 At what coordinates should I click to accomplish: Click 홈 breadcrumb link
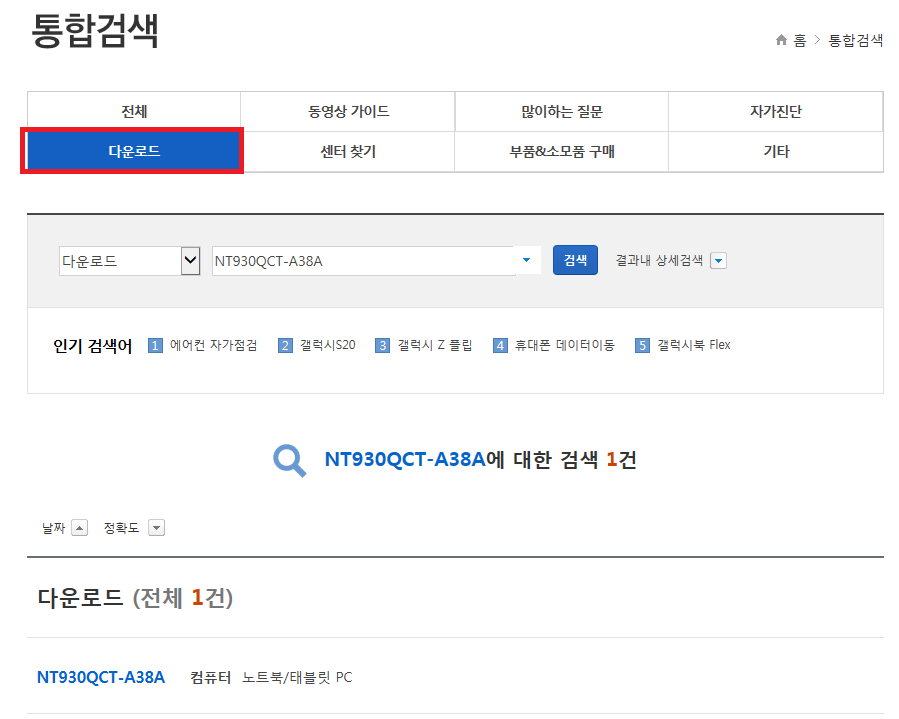click(x=800, y=40)
